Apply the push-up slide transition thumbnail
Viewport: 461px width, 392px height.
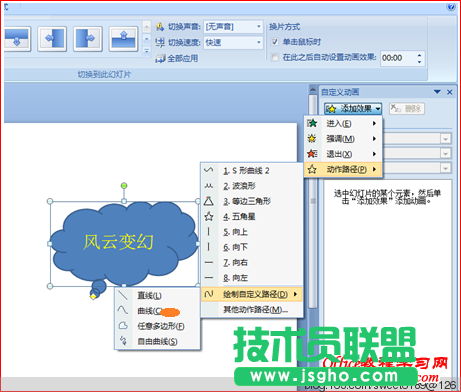point(123,39)
